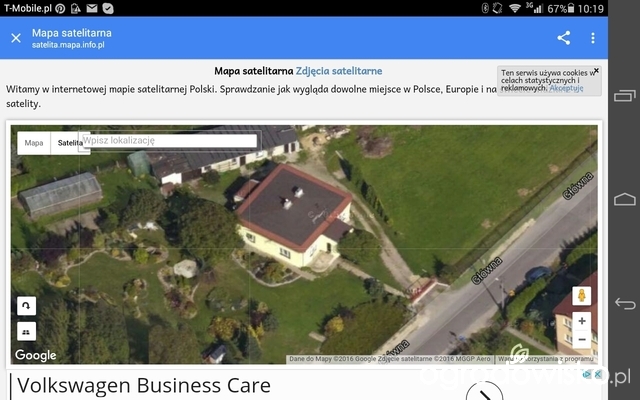Screen dimensions: 640x400
Task: Focus the Wpisz lokalizację search field
Action: [169, 140]
